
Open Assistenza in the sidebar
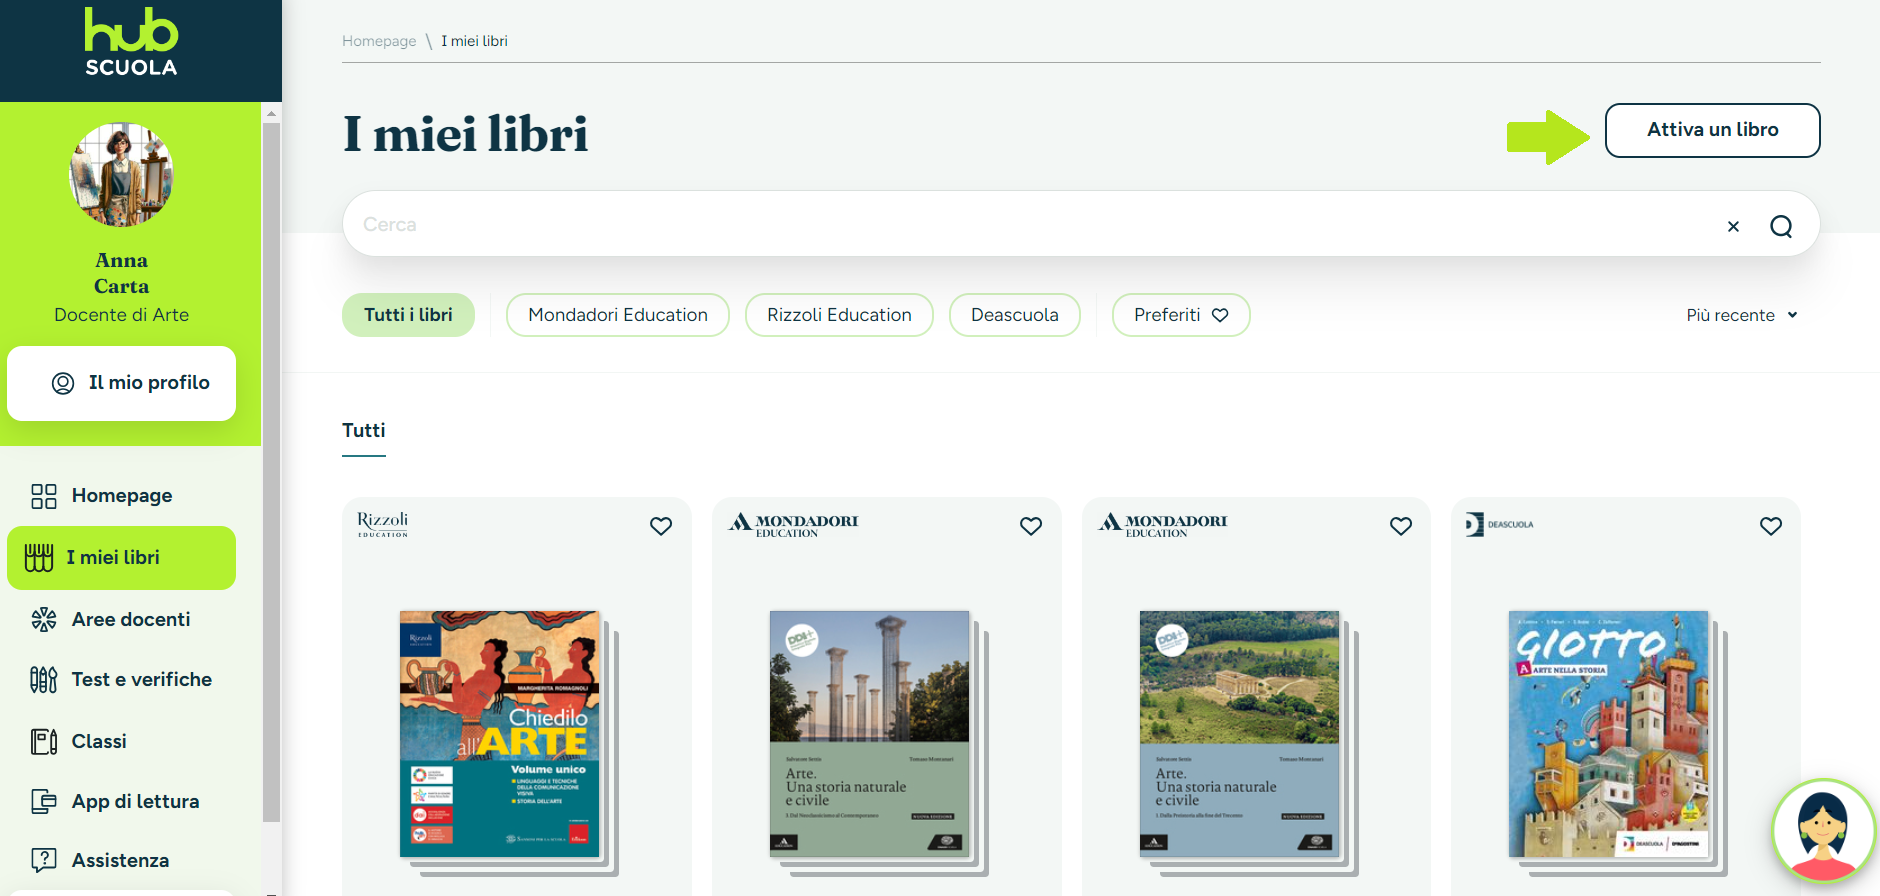[x=121, y=861]
